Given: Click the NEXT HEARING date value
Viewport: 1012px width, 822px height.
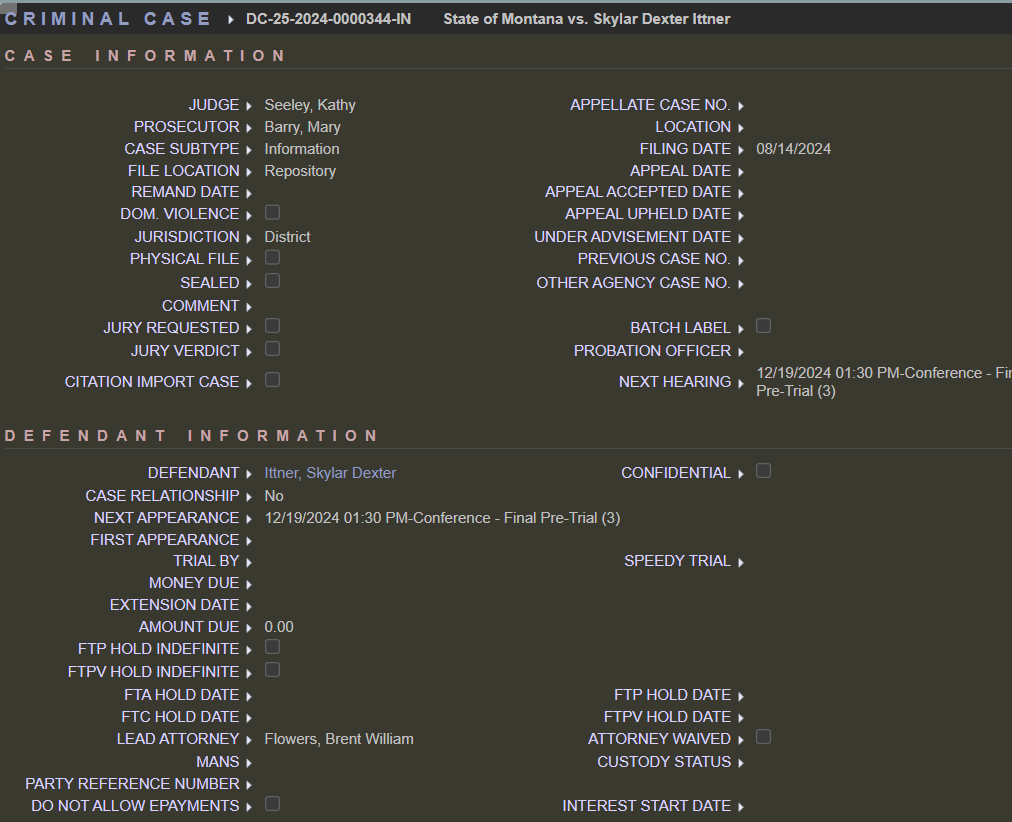Looking at the screenshot, I should click(884, 382).
